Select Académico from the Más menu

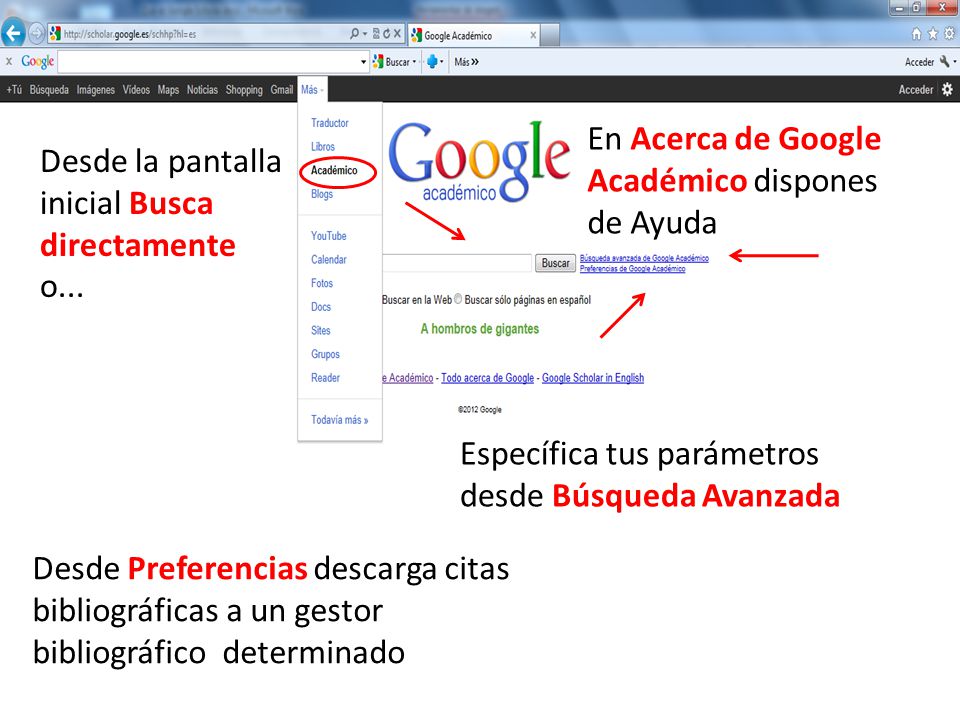coord(334,170)
